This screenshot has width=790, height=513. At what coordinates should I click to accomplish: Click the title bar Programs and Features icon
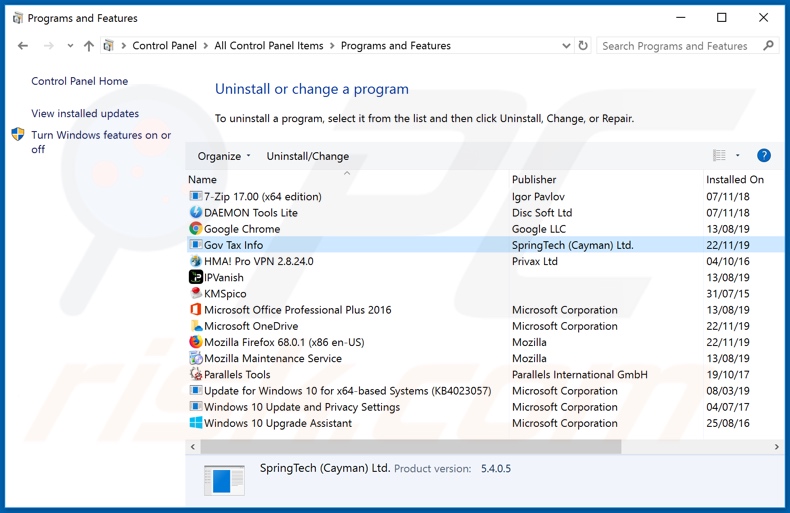point(18,18)
